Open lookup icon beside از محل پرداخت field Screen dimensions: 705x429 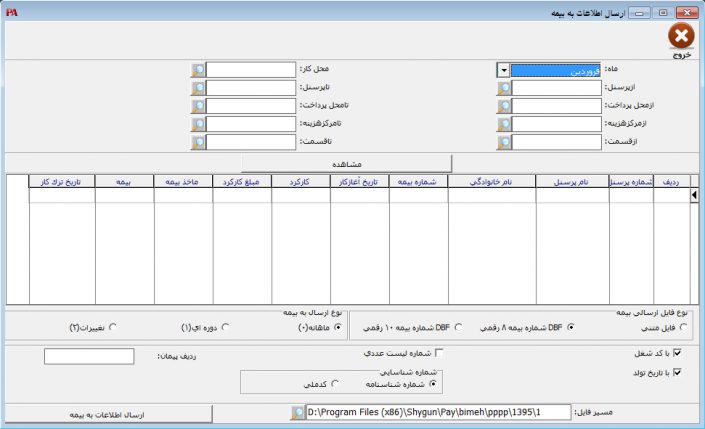504,106
